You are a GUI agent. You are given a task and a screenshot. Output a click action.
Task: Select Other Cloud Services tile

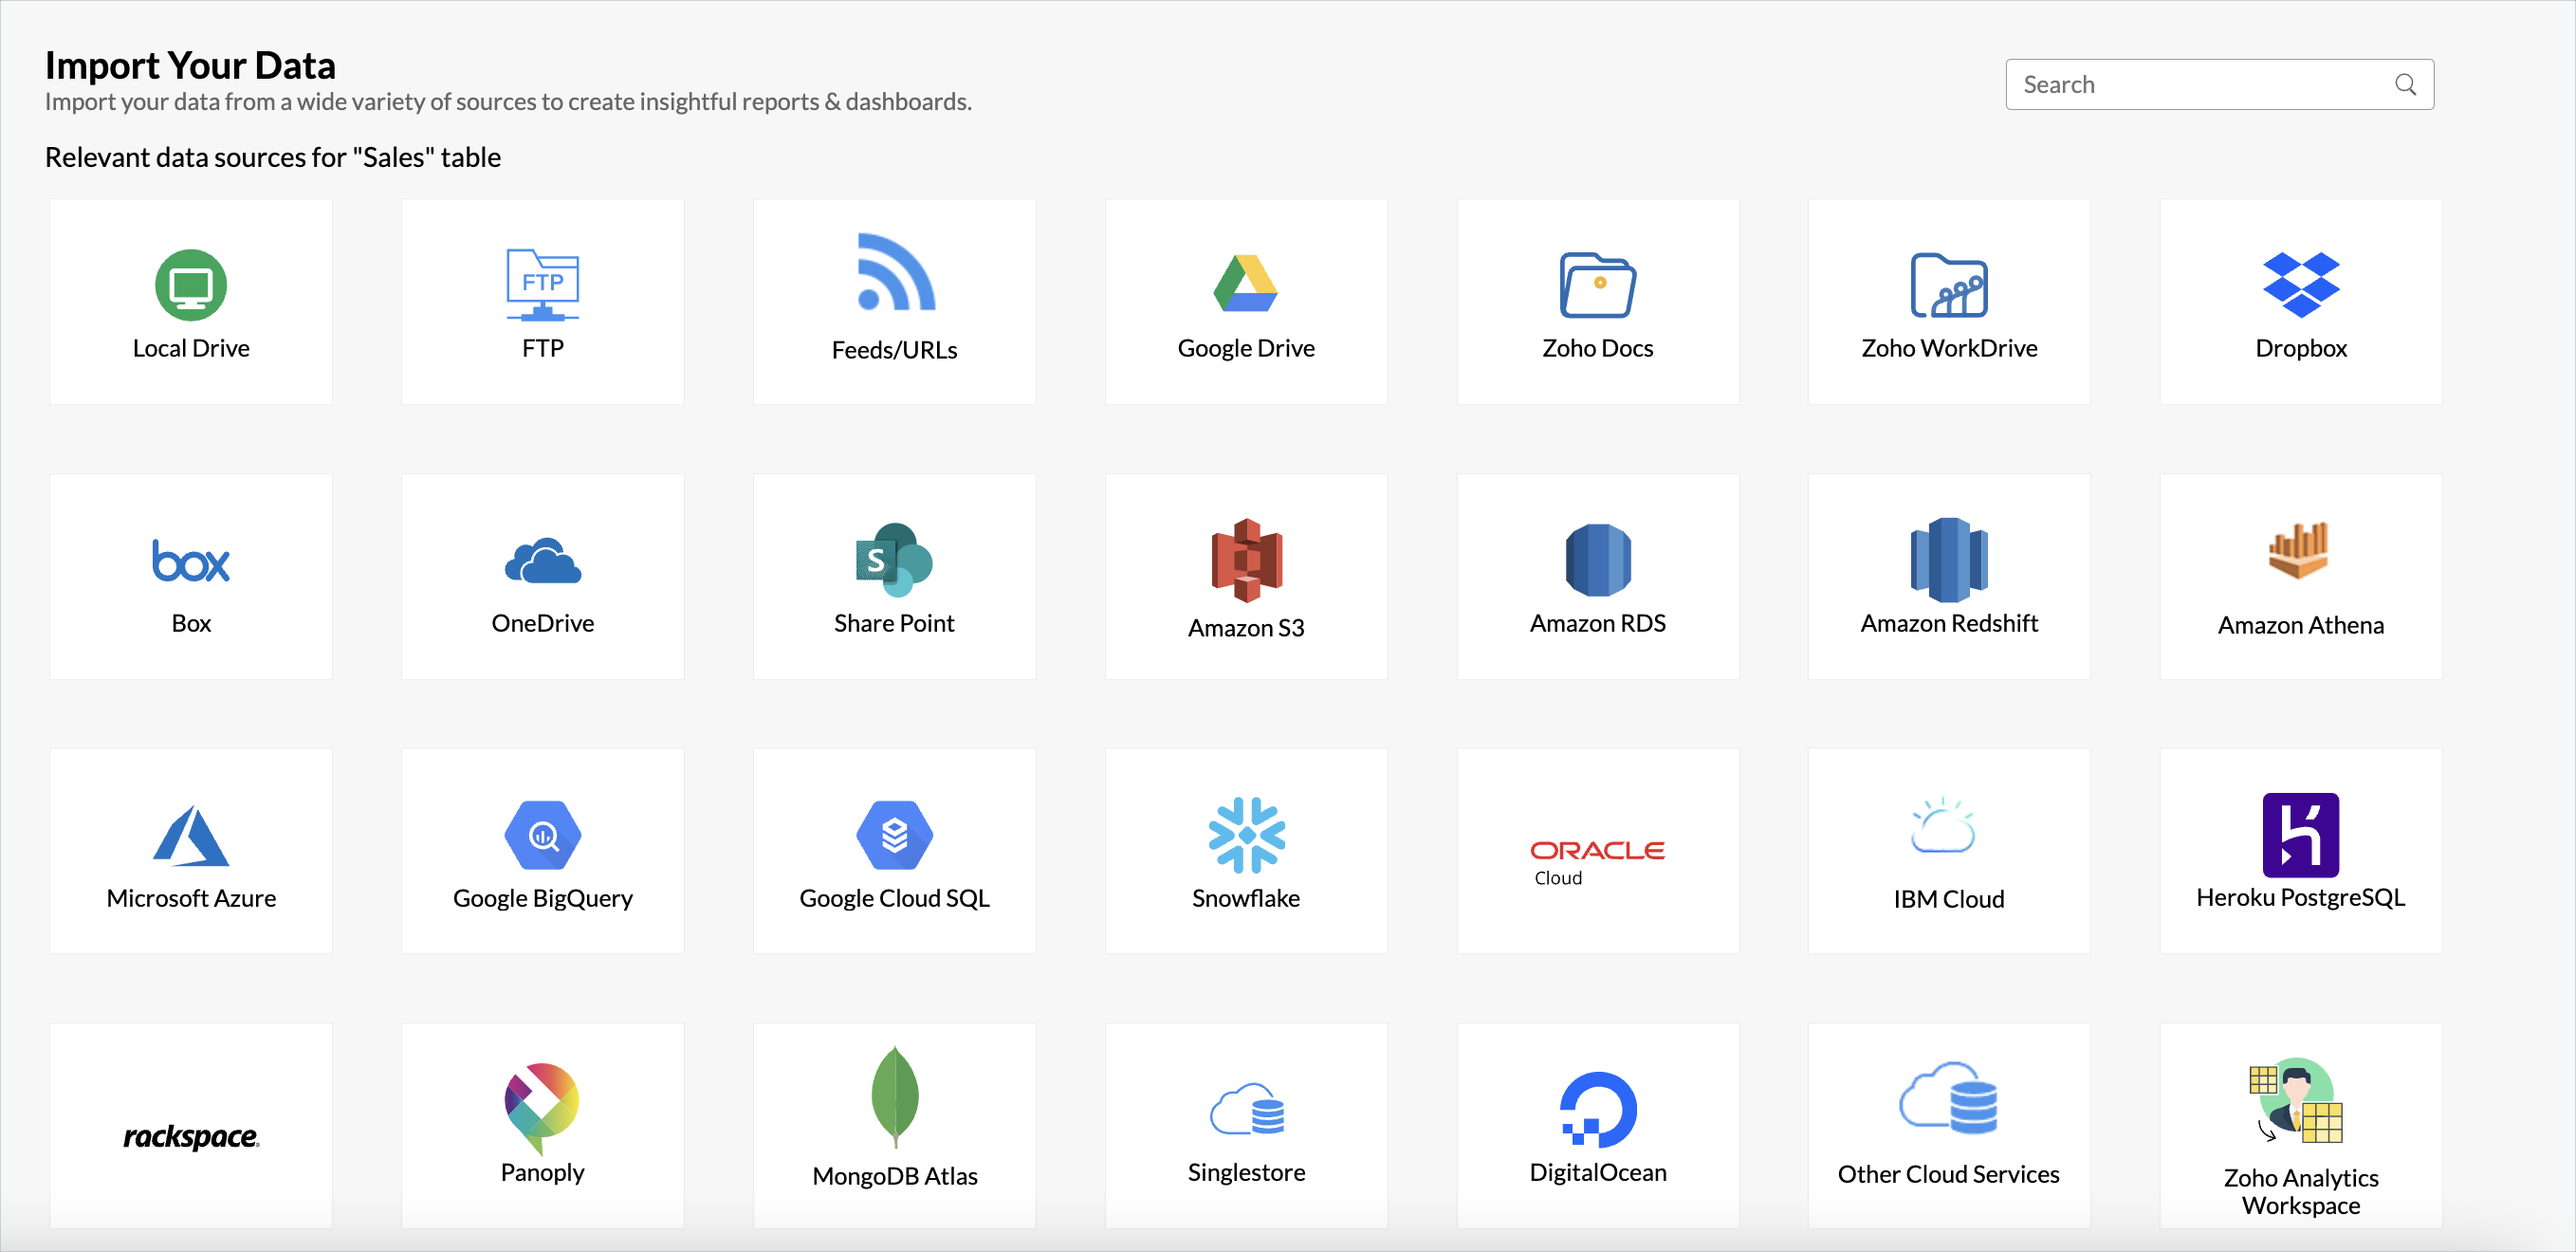tap(1948, 1125)
